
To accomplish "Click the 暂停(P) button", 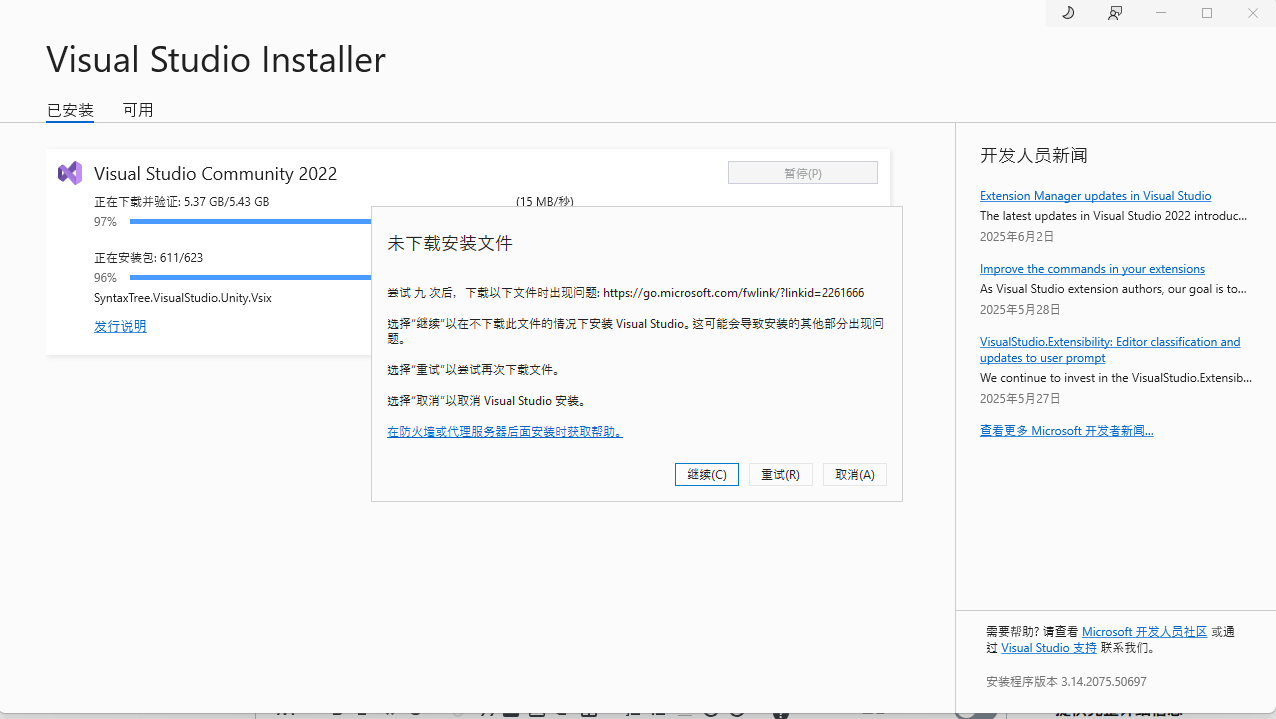I will tap(803, 173).
